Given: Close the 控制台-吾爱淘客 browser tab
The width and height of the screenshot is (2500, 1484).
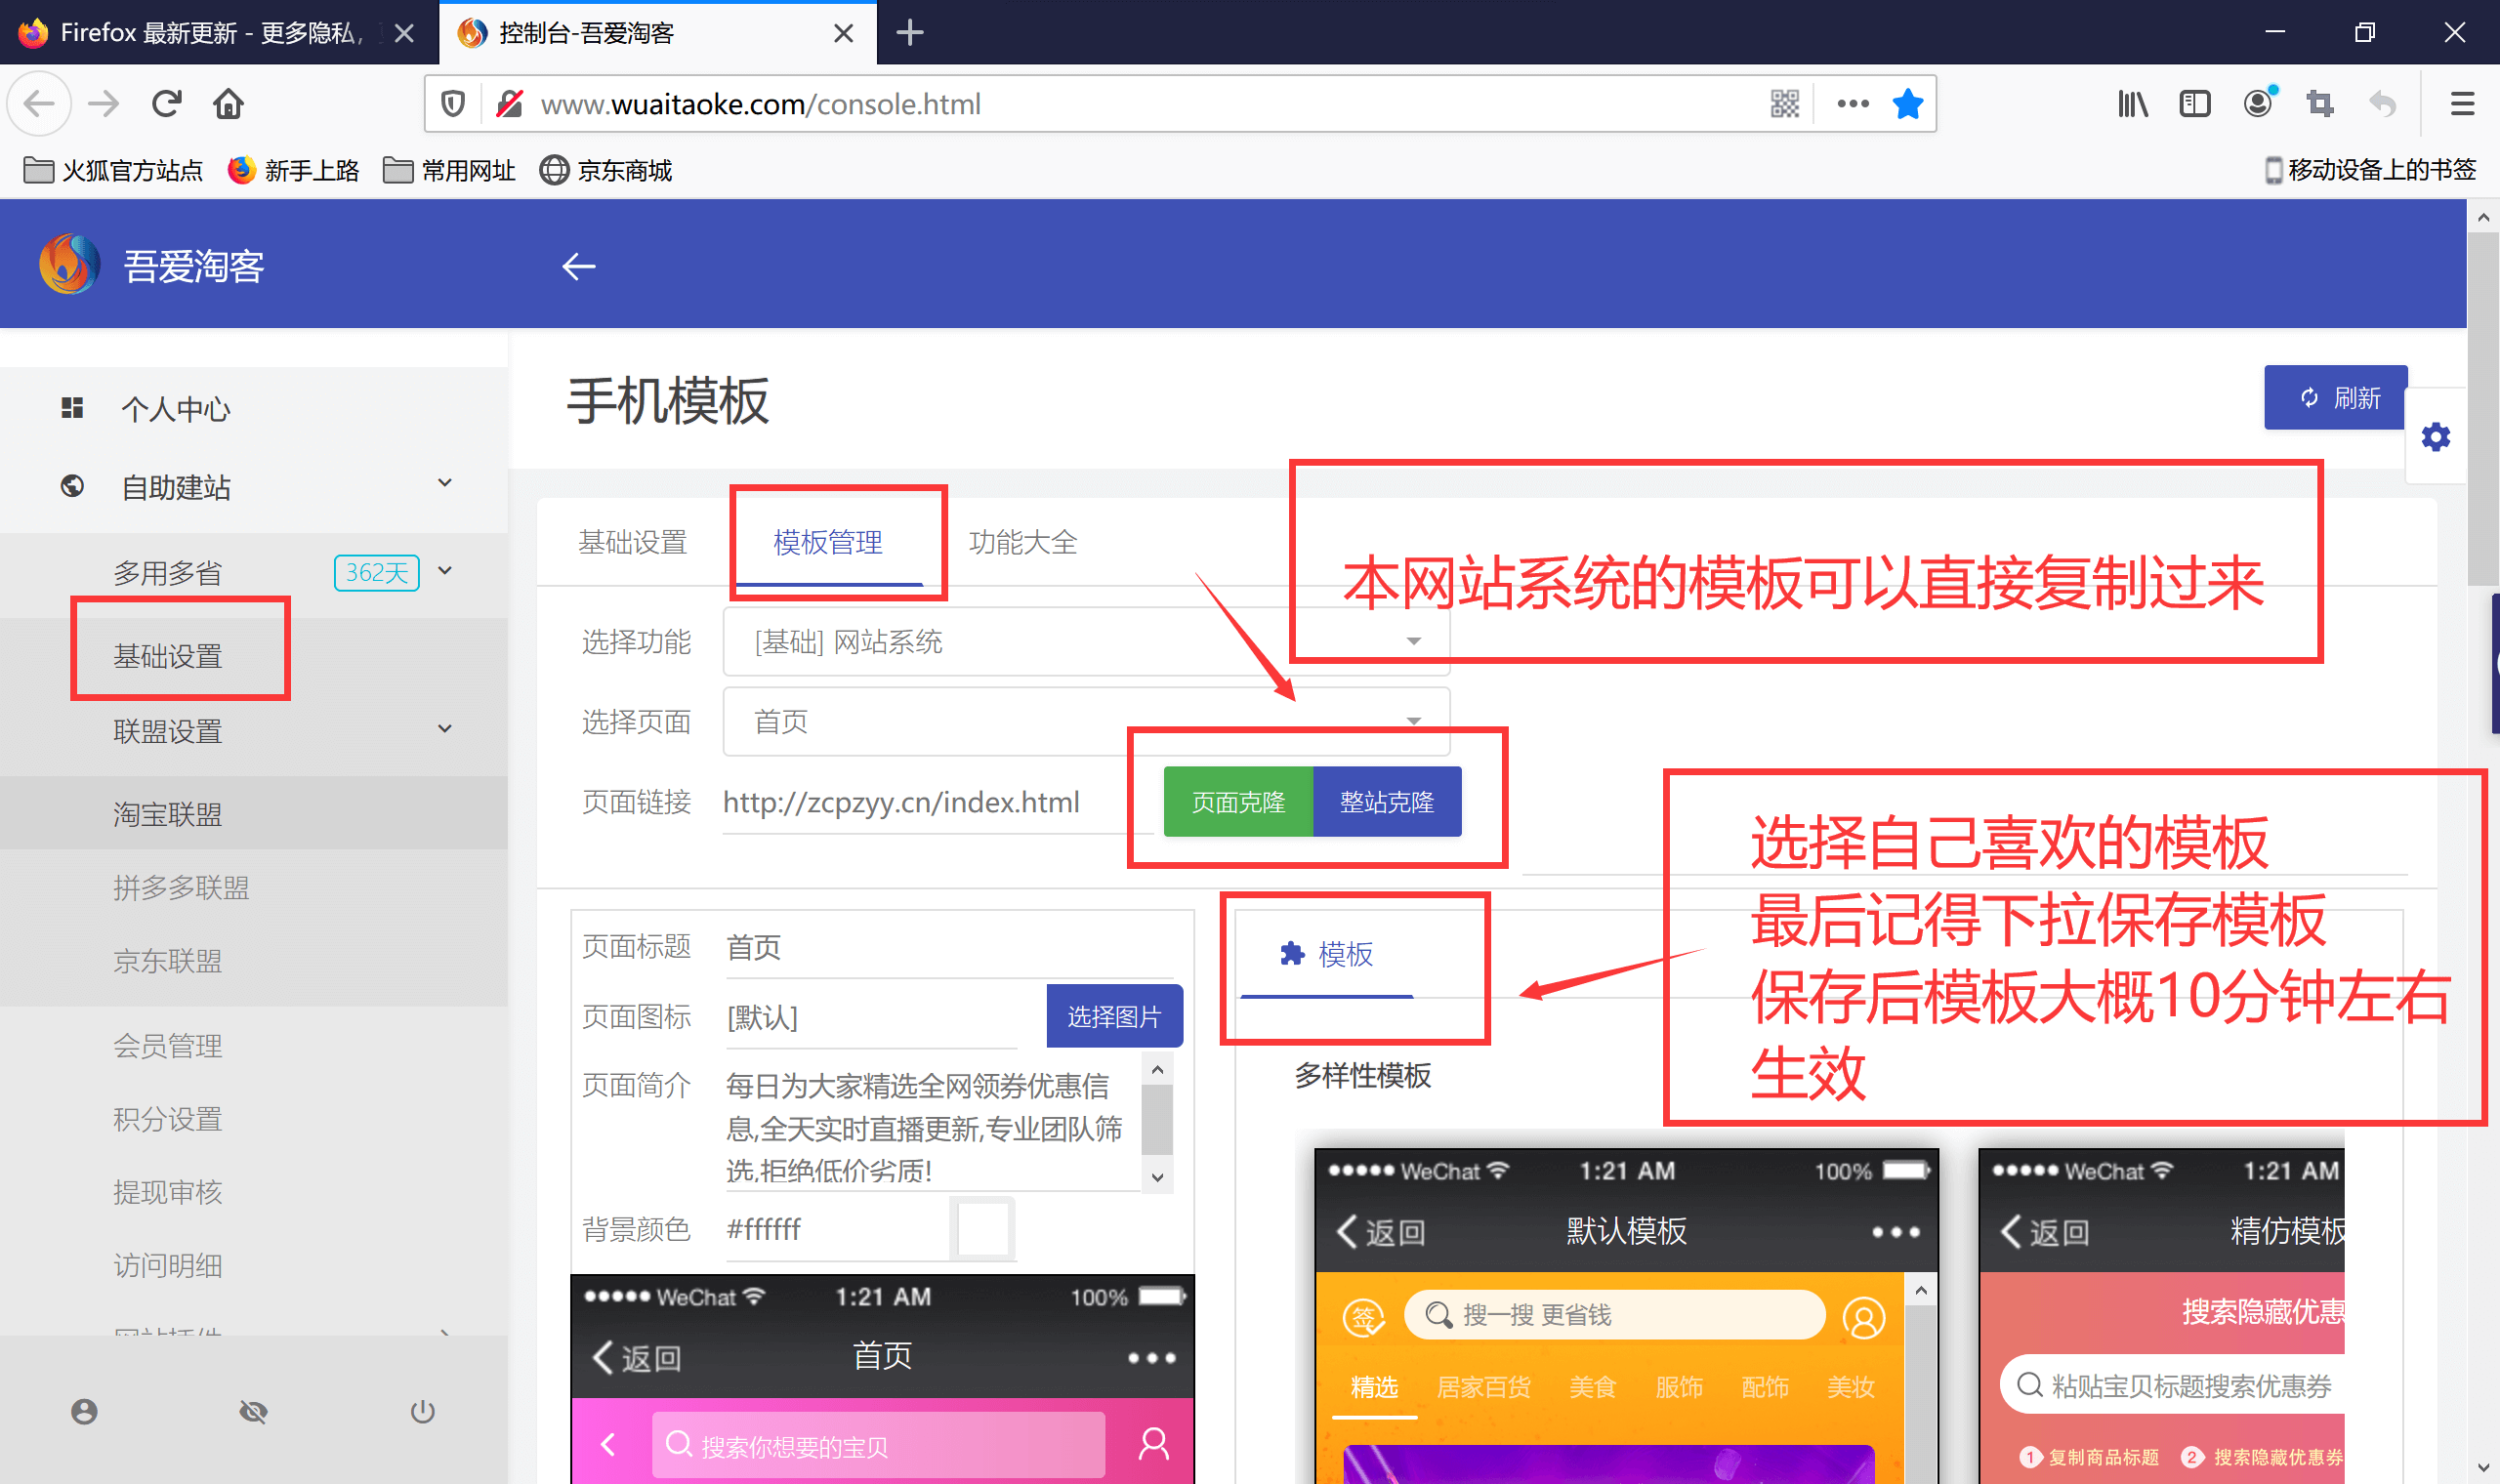Looking at the screenshot, I should tap(843, 33).
